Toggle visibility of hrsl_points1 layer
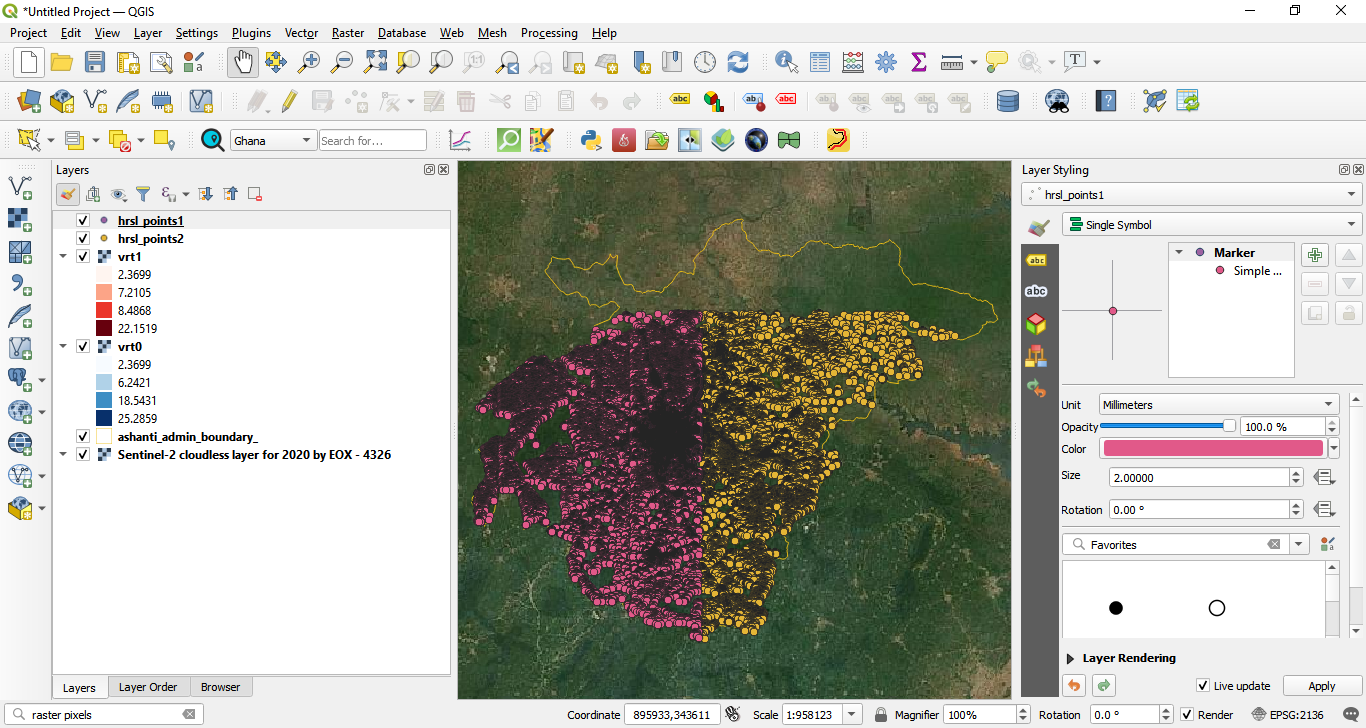Screen dimensions: 1366x728 [x=84, y=220]
